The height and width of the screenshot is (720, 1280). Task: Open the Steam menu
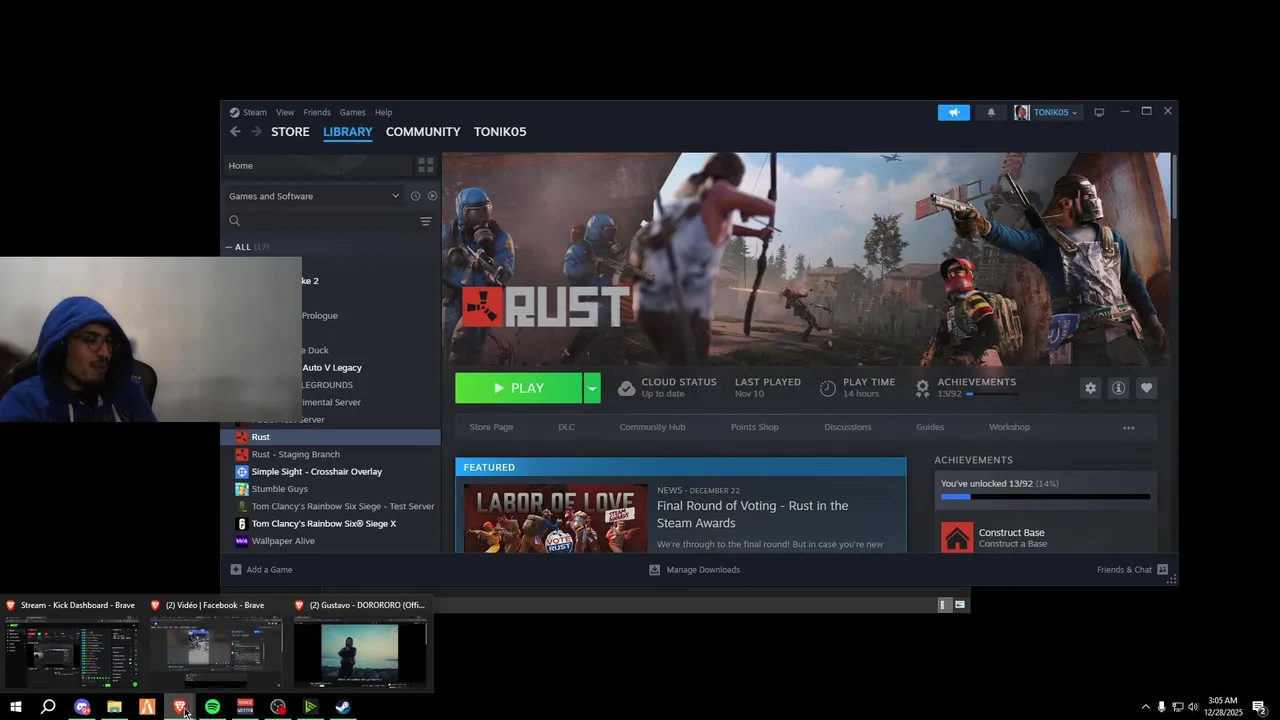(x=254, y=112)
